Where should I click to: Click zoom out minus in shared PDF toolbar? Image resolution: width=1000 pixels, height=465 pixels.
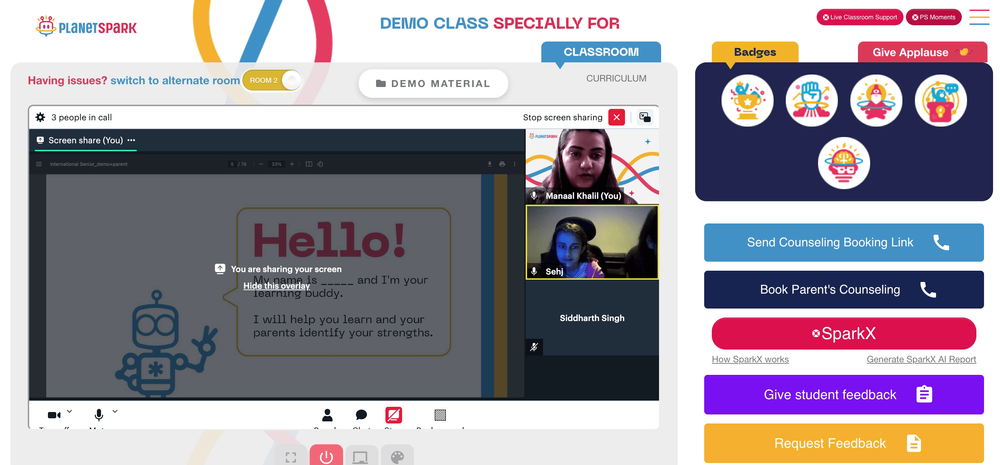[261, 164]
